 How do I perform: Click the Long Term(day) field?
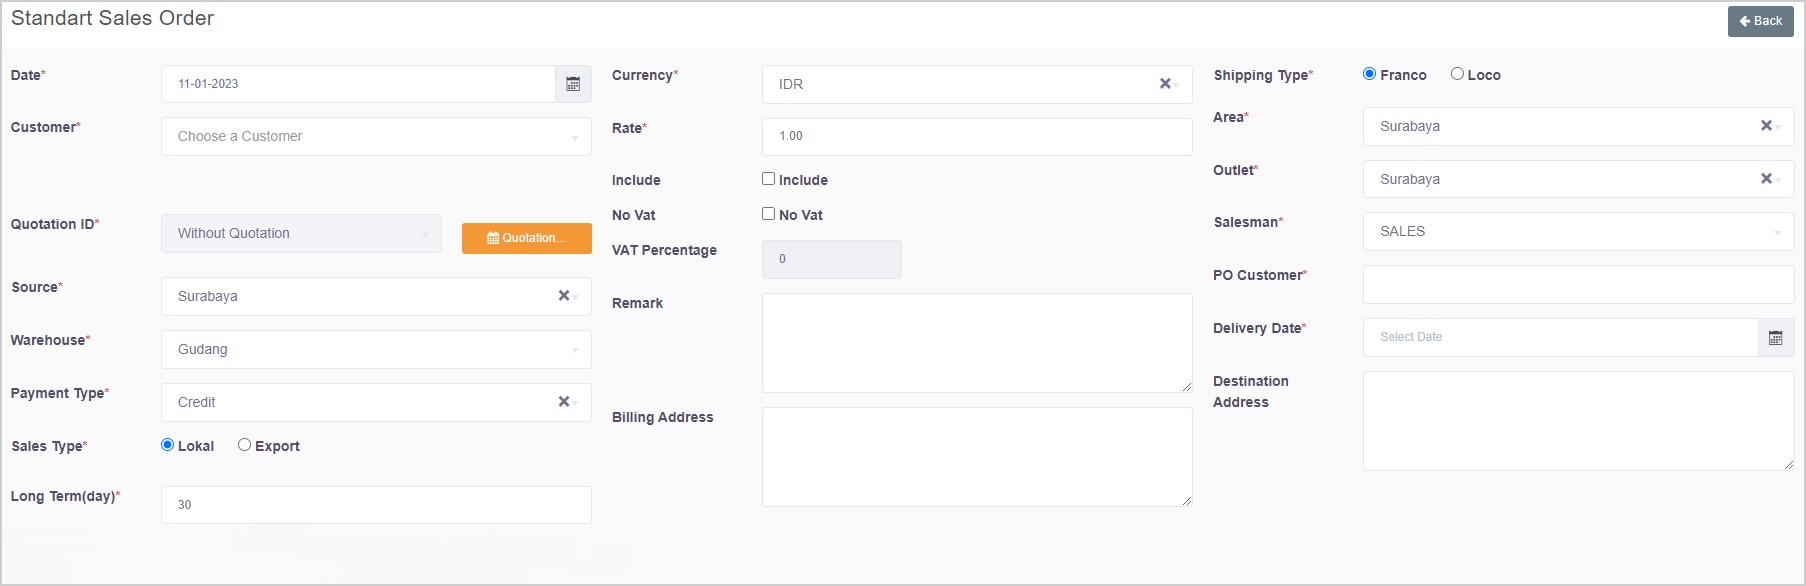coord(375,505)
